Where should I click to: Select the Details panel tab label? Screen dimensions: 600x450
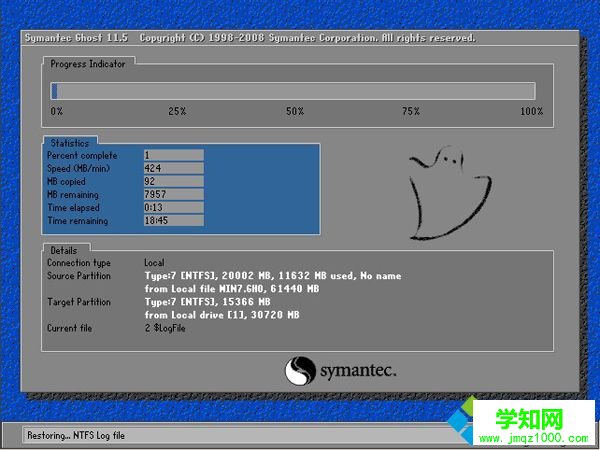(x=64, y=251)
